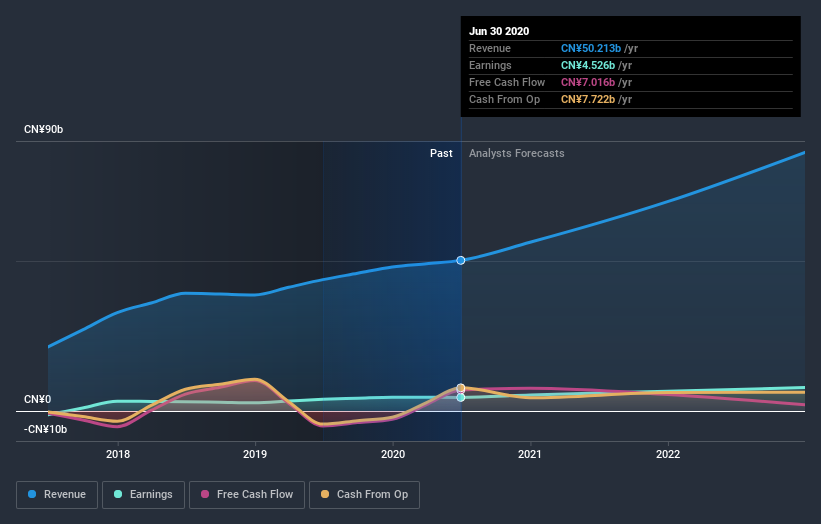
Task: Click the Analysts Forecasts label
Action: pyautogui.click(x=517, y=153)
